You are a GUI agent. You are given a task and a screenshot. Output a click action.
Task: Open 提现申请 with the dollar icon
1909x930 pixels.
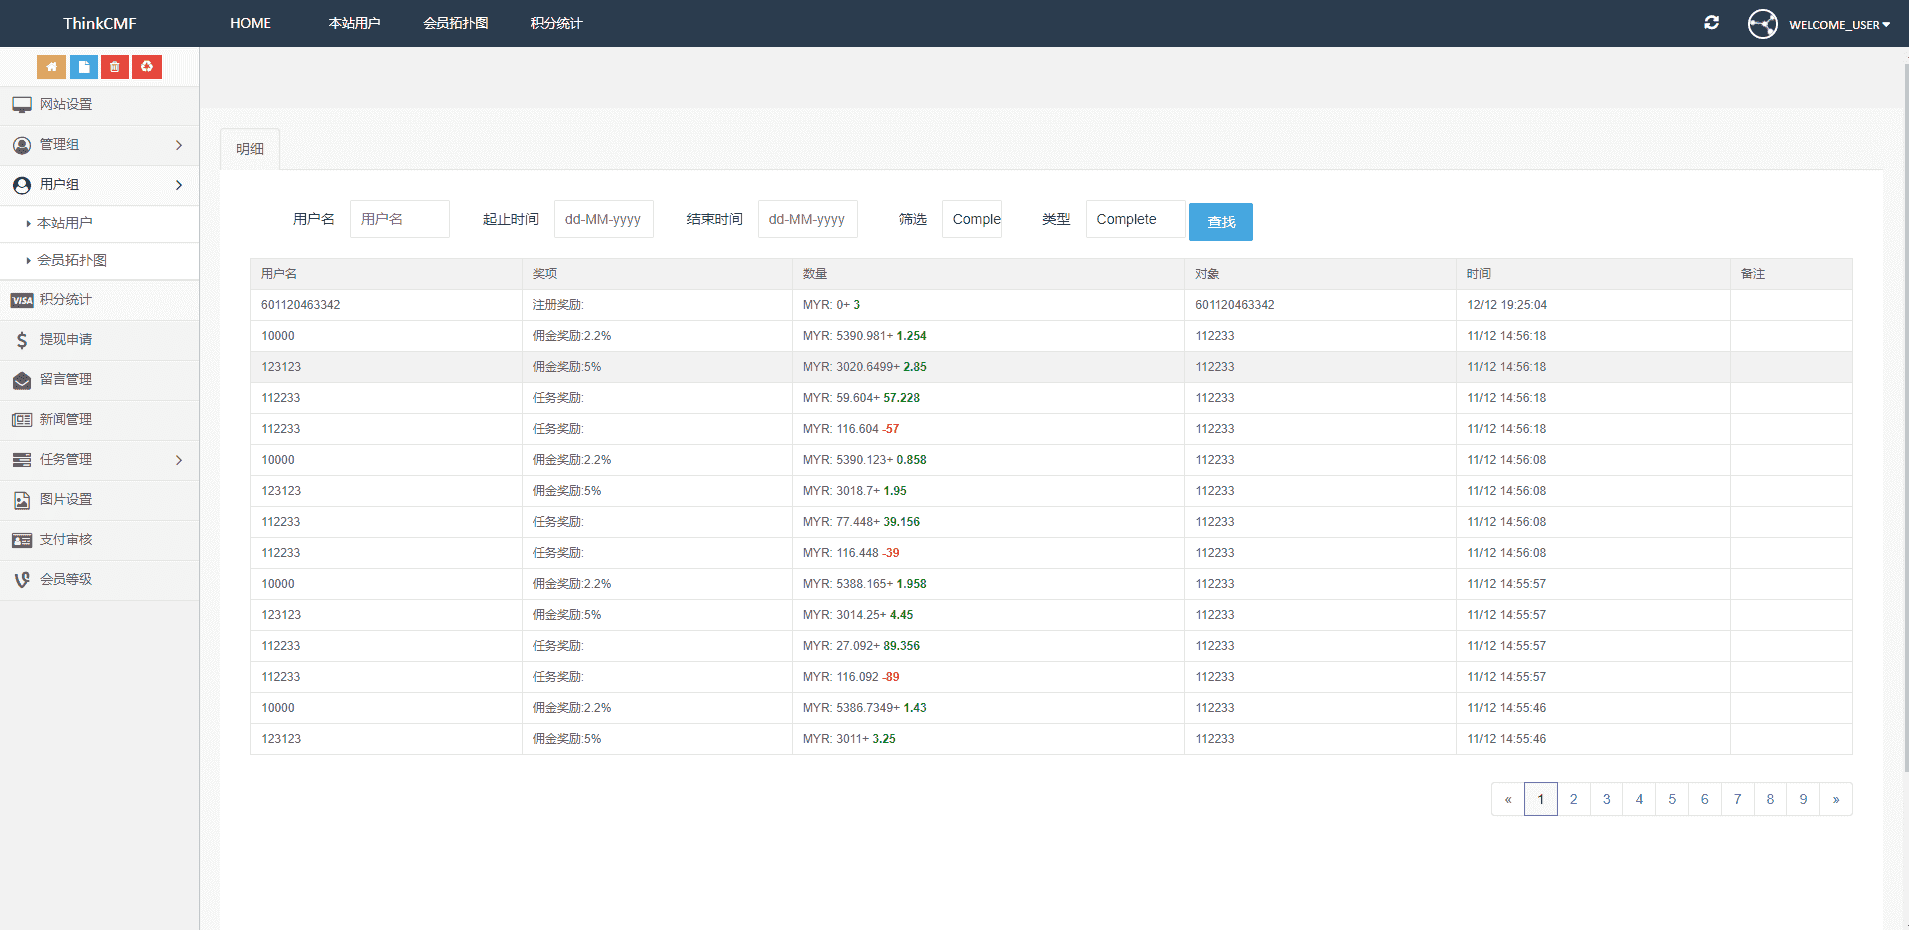[66, 340]
